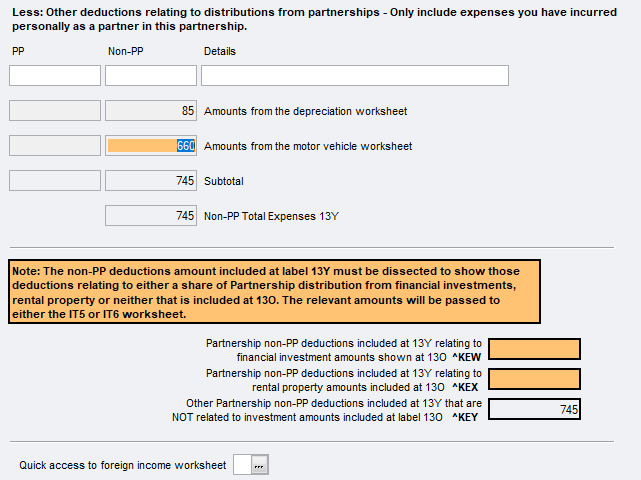Screen dimensions: 641x480
Task: Click Non-PP depreciation amount showing 85
Action: coord(151,111)
